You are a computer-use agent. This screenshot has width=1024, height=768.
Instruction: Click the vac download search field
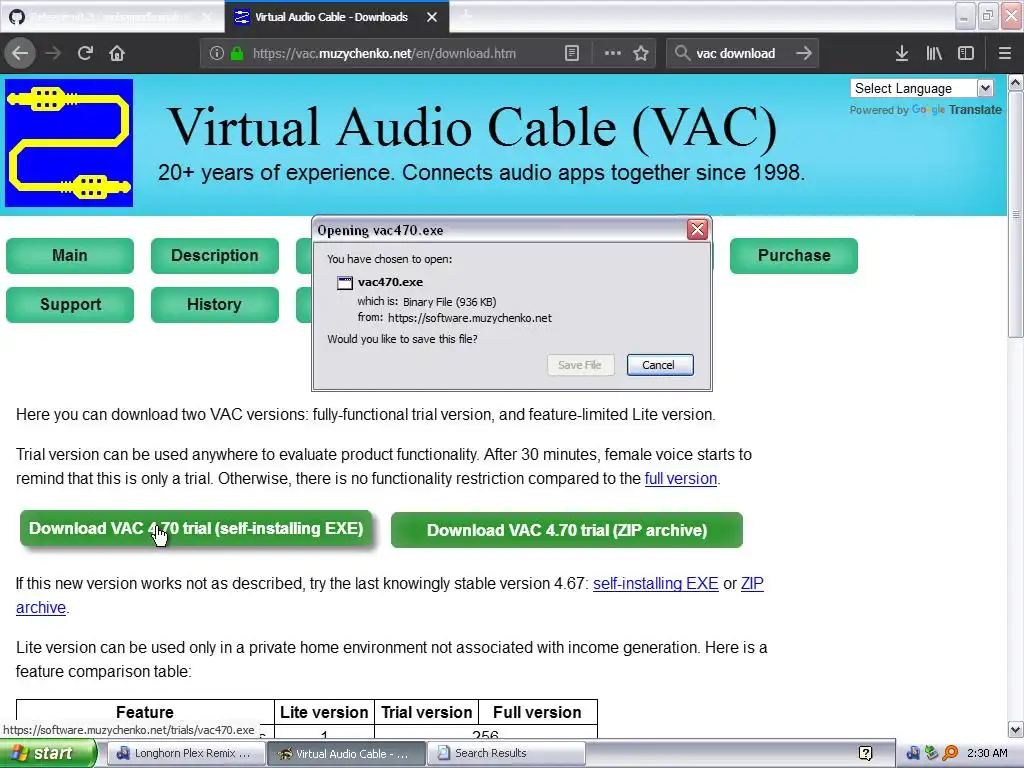741,54
